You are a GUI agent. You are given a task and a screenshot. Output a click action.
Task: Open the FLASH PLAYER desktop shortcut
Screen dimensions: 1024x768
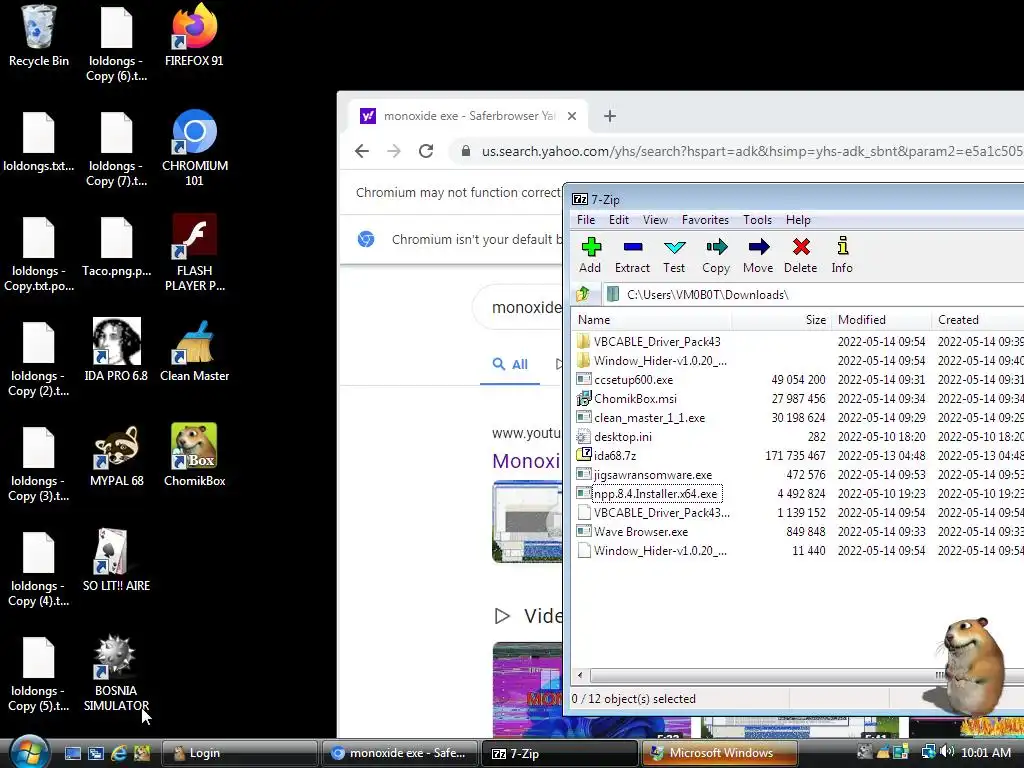[x=195, y=253]
